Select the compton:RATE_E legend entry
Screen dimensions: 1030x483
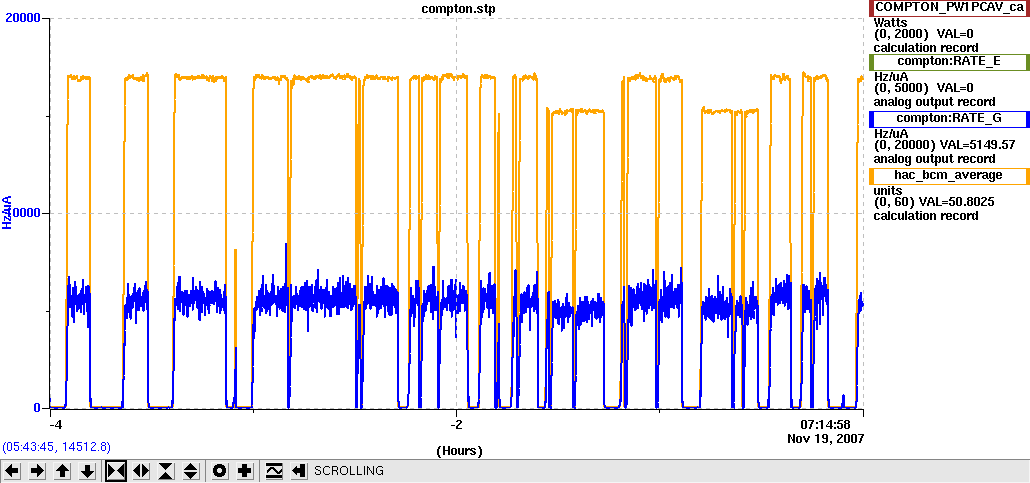pos(949,62)
